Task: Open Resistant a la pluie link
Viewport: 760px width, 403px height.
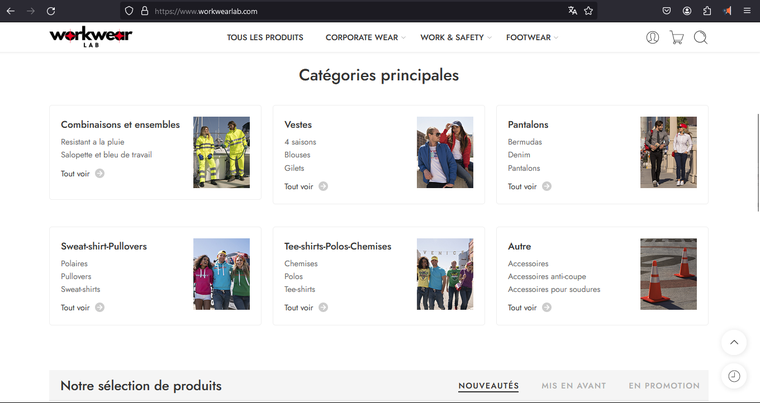Action: click(x=93, y=142)
